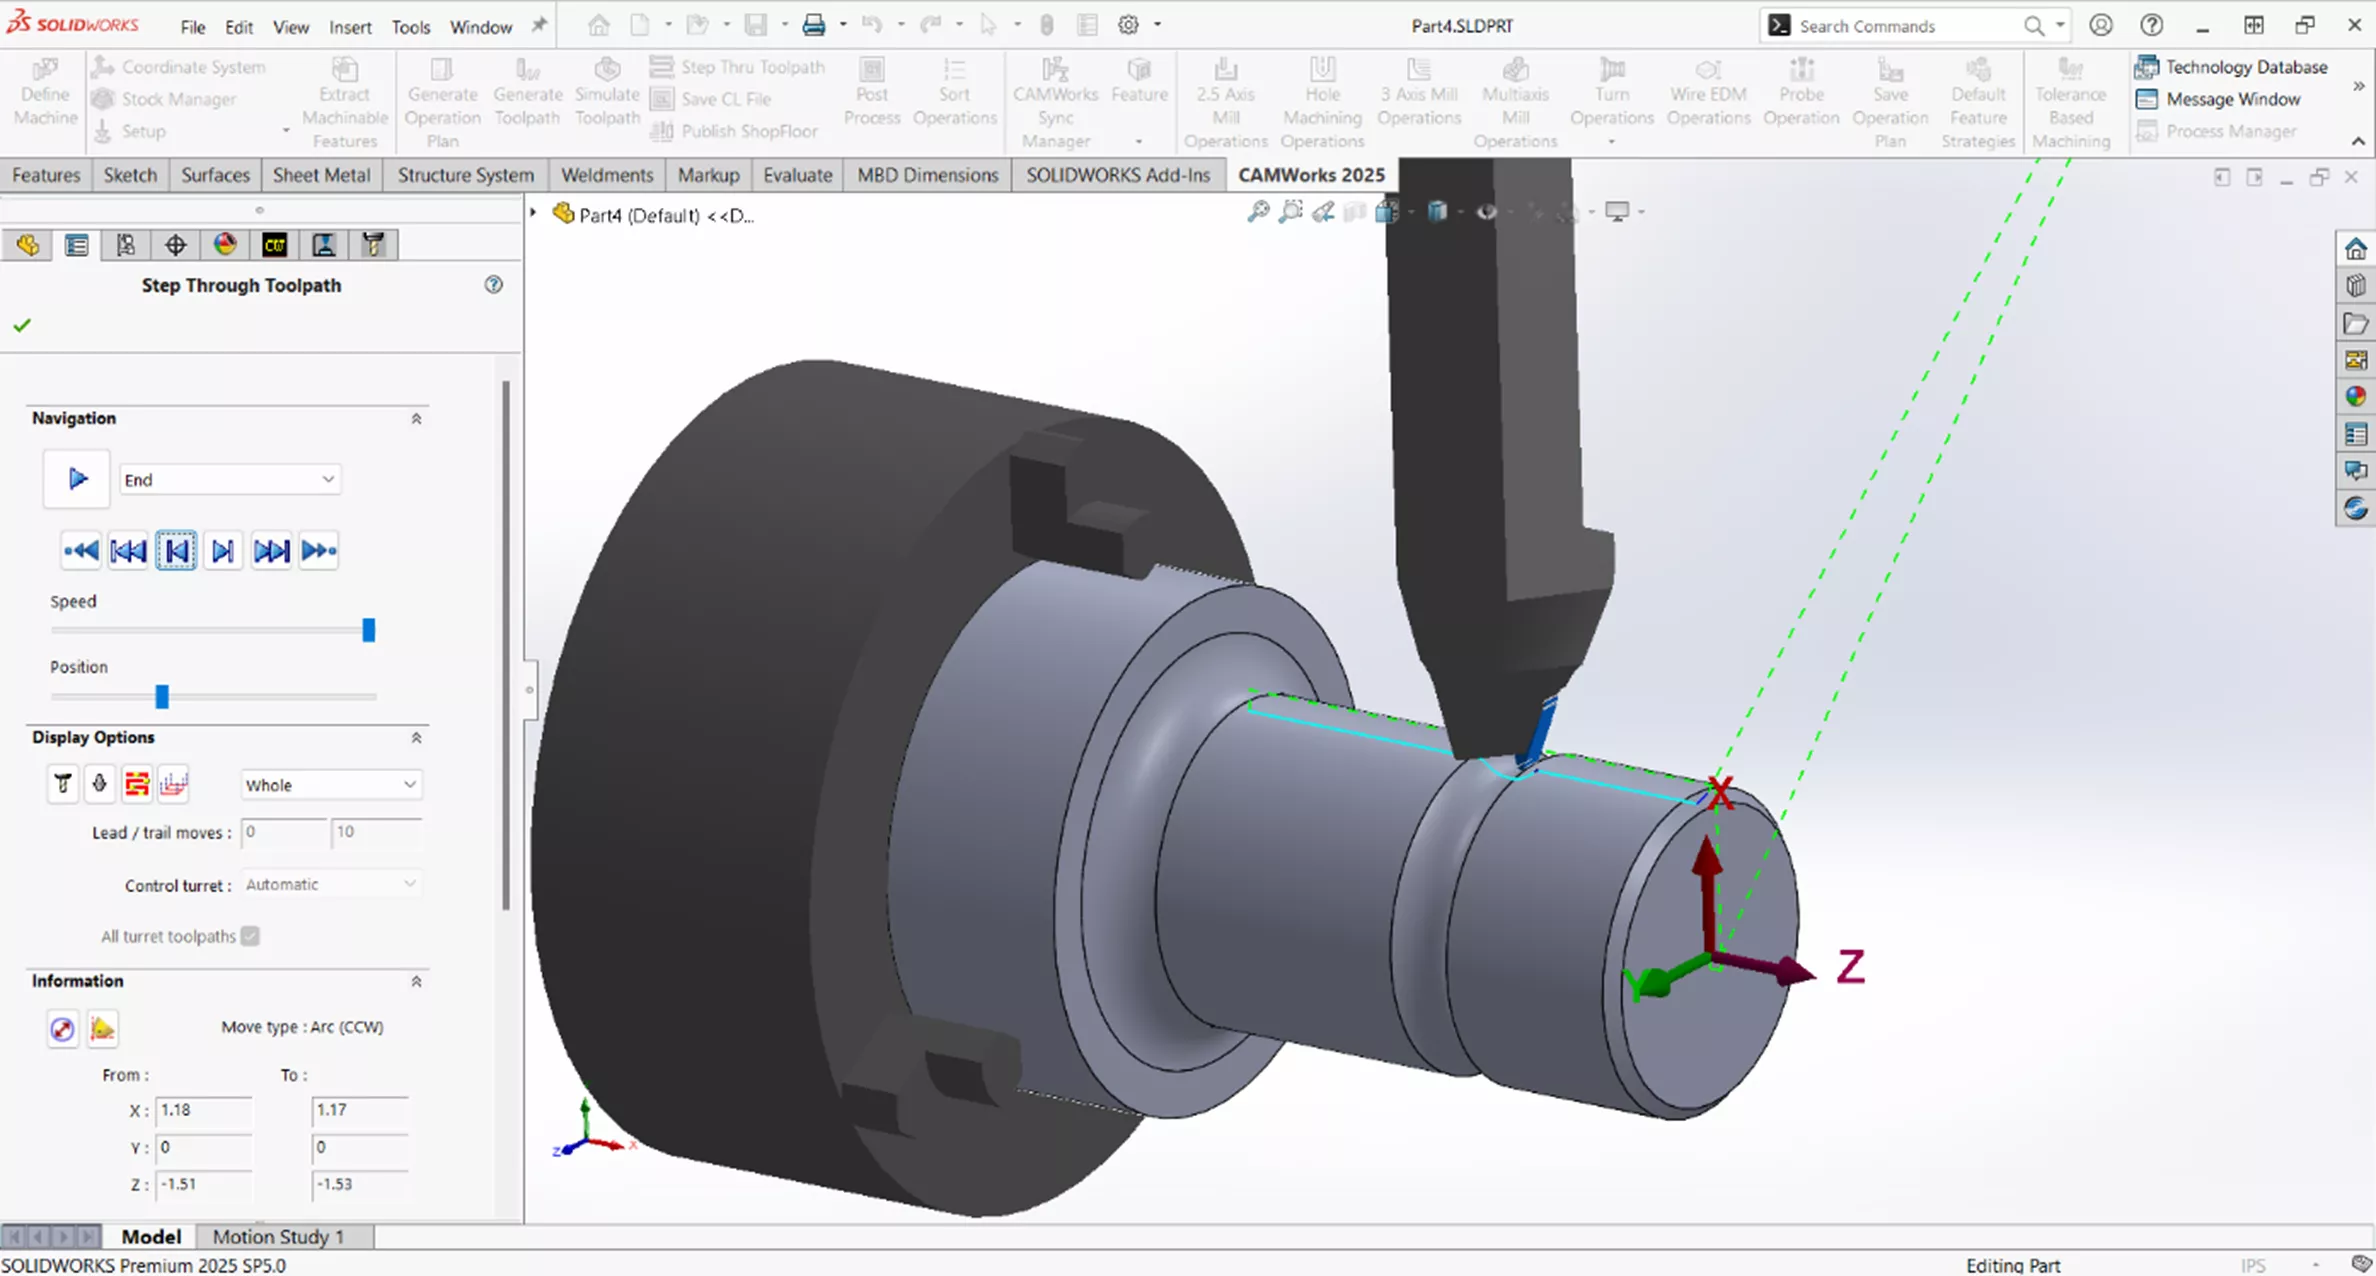Open the Control turret Automatic dropdown
The width and height of the screenshot is (2376, 1276).
(331, 884)
